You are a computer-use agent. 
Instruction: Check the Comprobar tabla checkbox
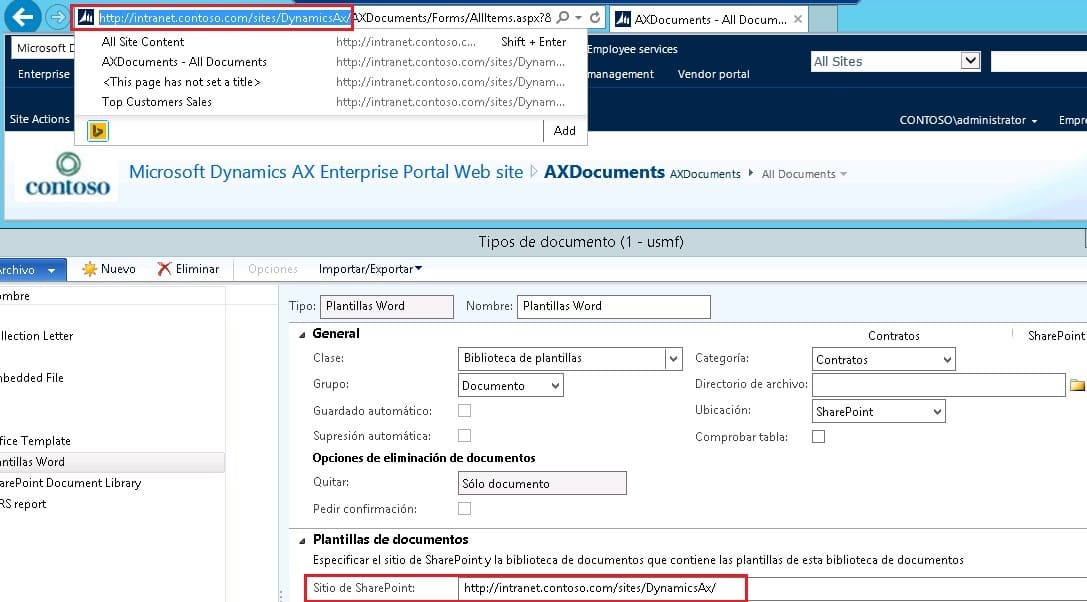[x=818, y=437]
